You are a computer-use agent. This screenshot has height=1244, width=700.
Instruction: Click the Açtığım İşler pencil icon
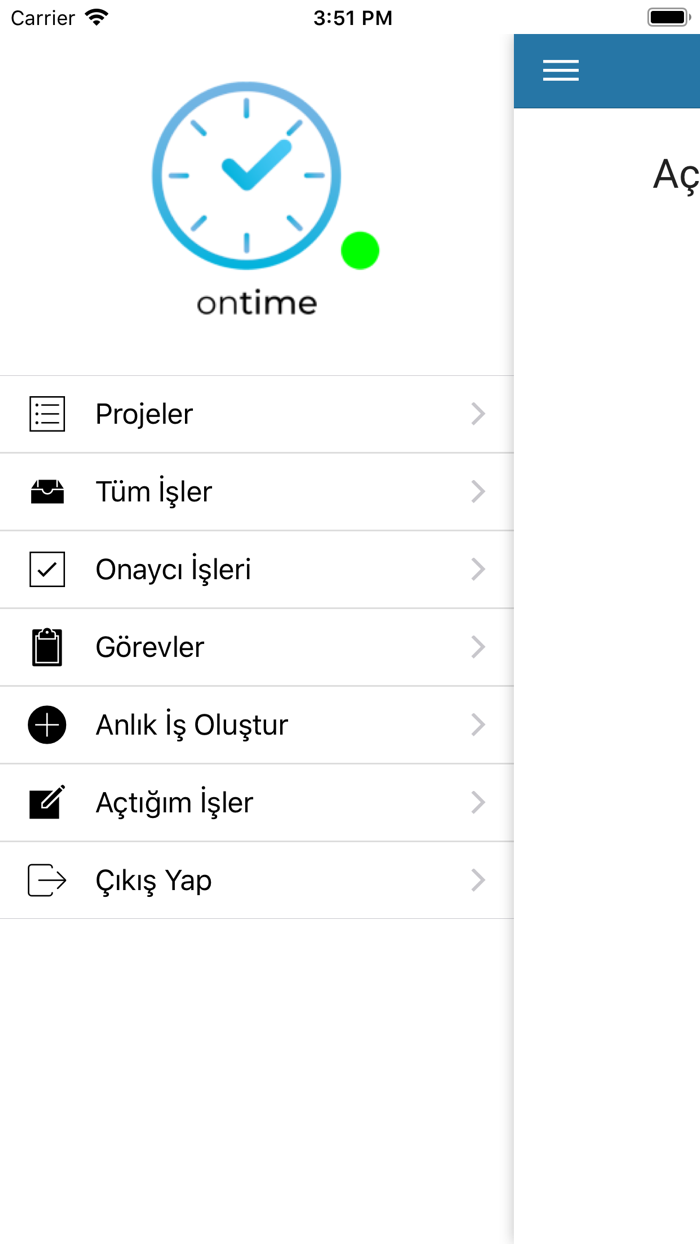pos(47,802)
